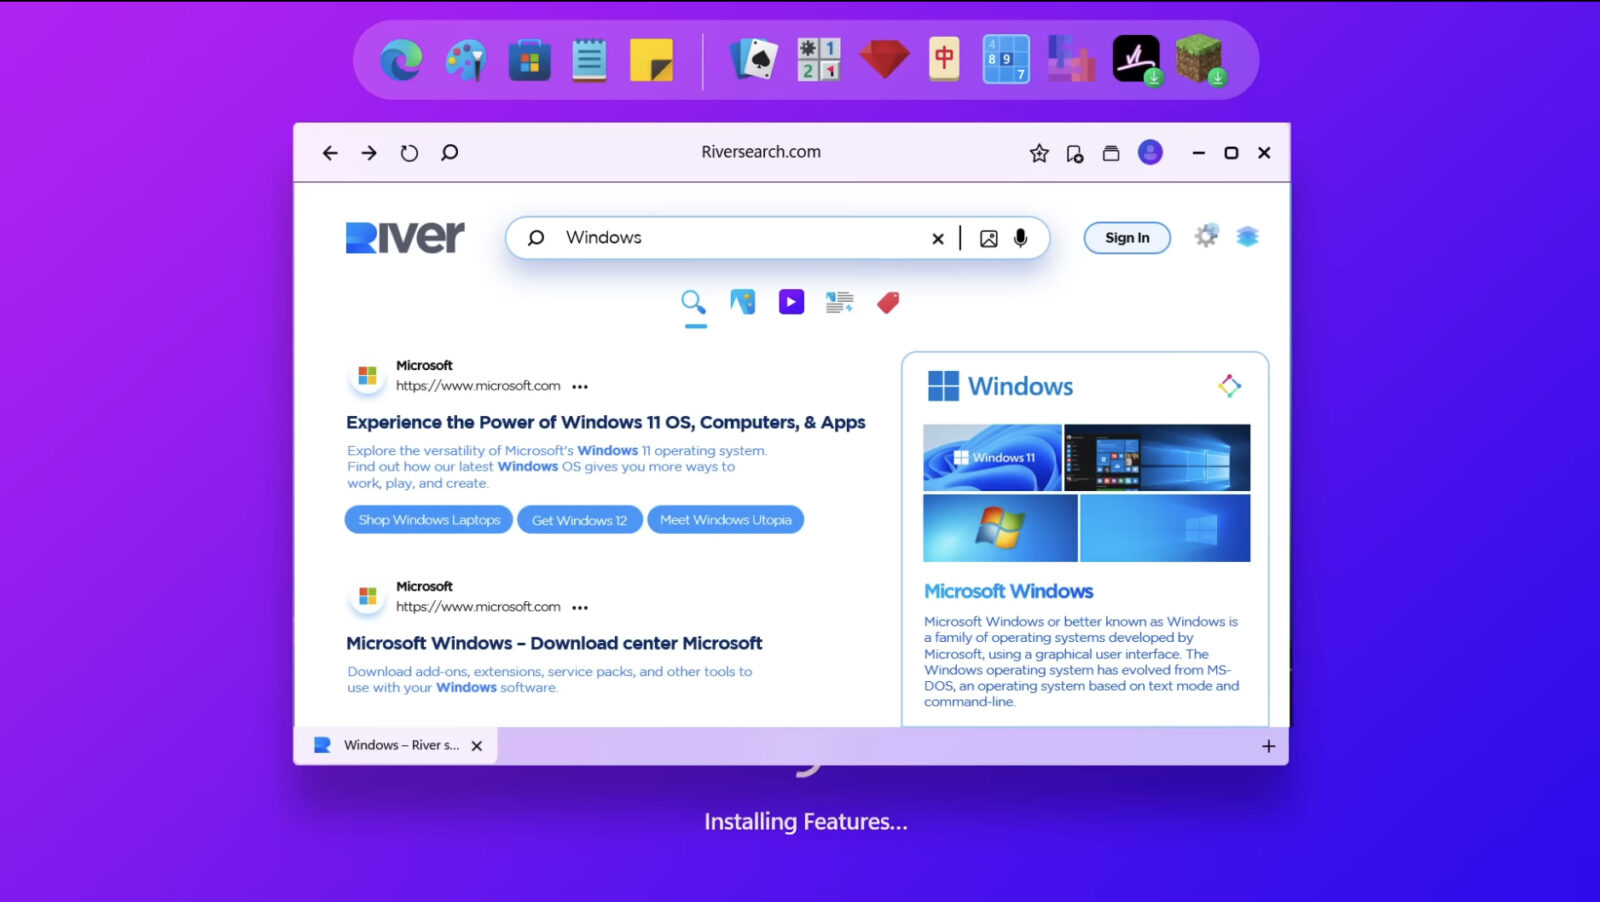Open the vertical tabs panel in the toolbar

pyautogui.click(x=1110, y=152)
